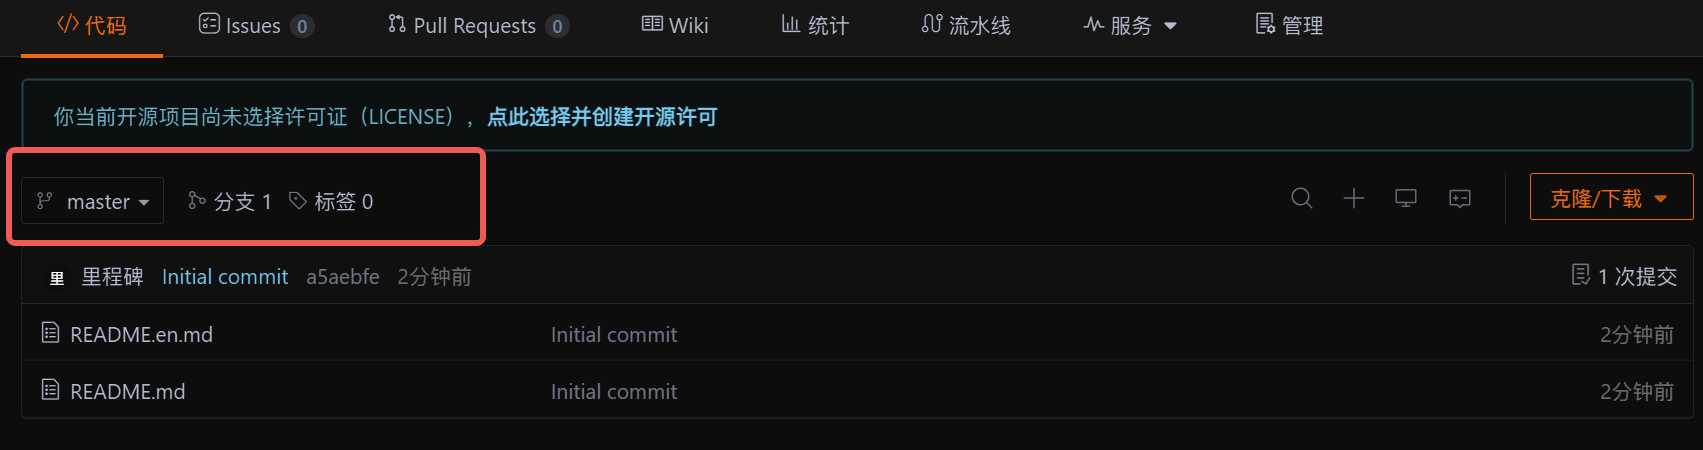1703x450 pixels.
Task: Click the commit author avatar icon
Action: coord(57,278)
